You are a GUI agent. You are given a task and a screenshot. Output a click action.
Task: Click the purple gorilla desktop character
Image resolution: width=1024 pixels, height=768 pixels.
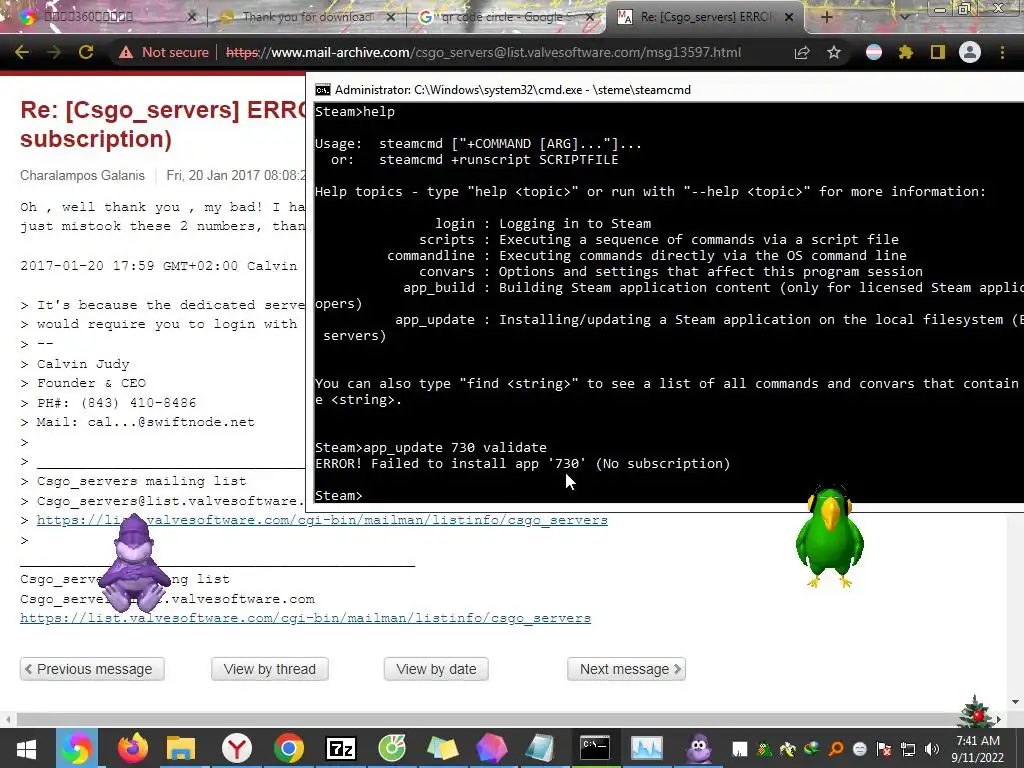coord(134,563)
